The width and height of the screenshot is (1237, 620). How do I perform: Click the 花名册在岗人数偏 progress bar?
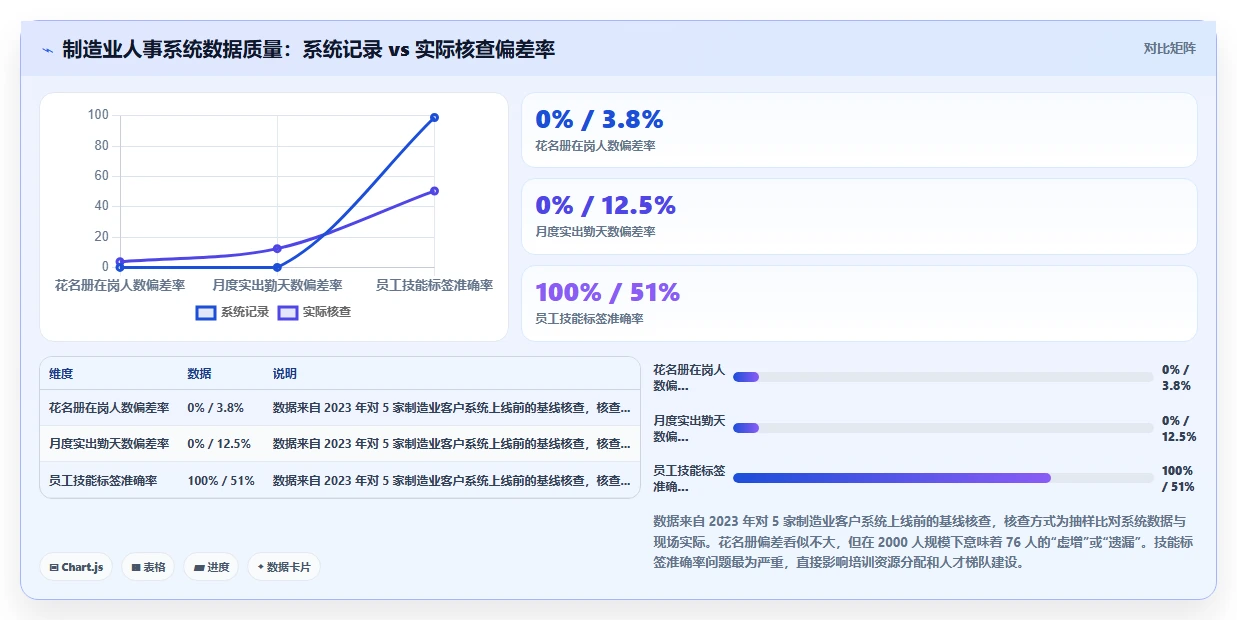click(x=943, y=377)
